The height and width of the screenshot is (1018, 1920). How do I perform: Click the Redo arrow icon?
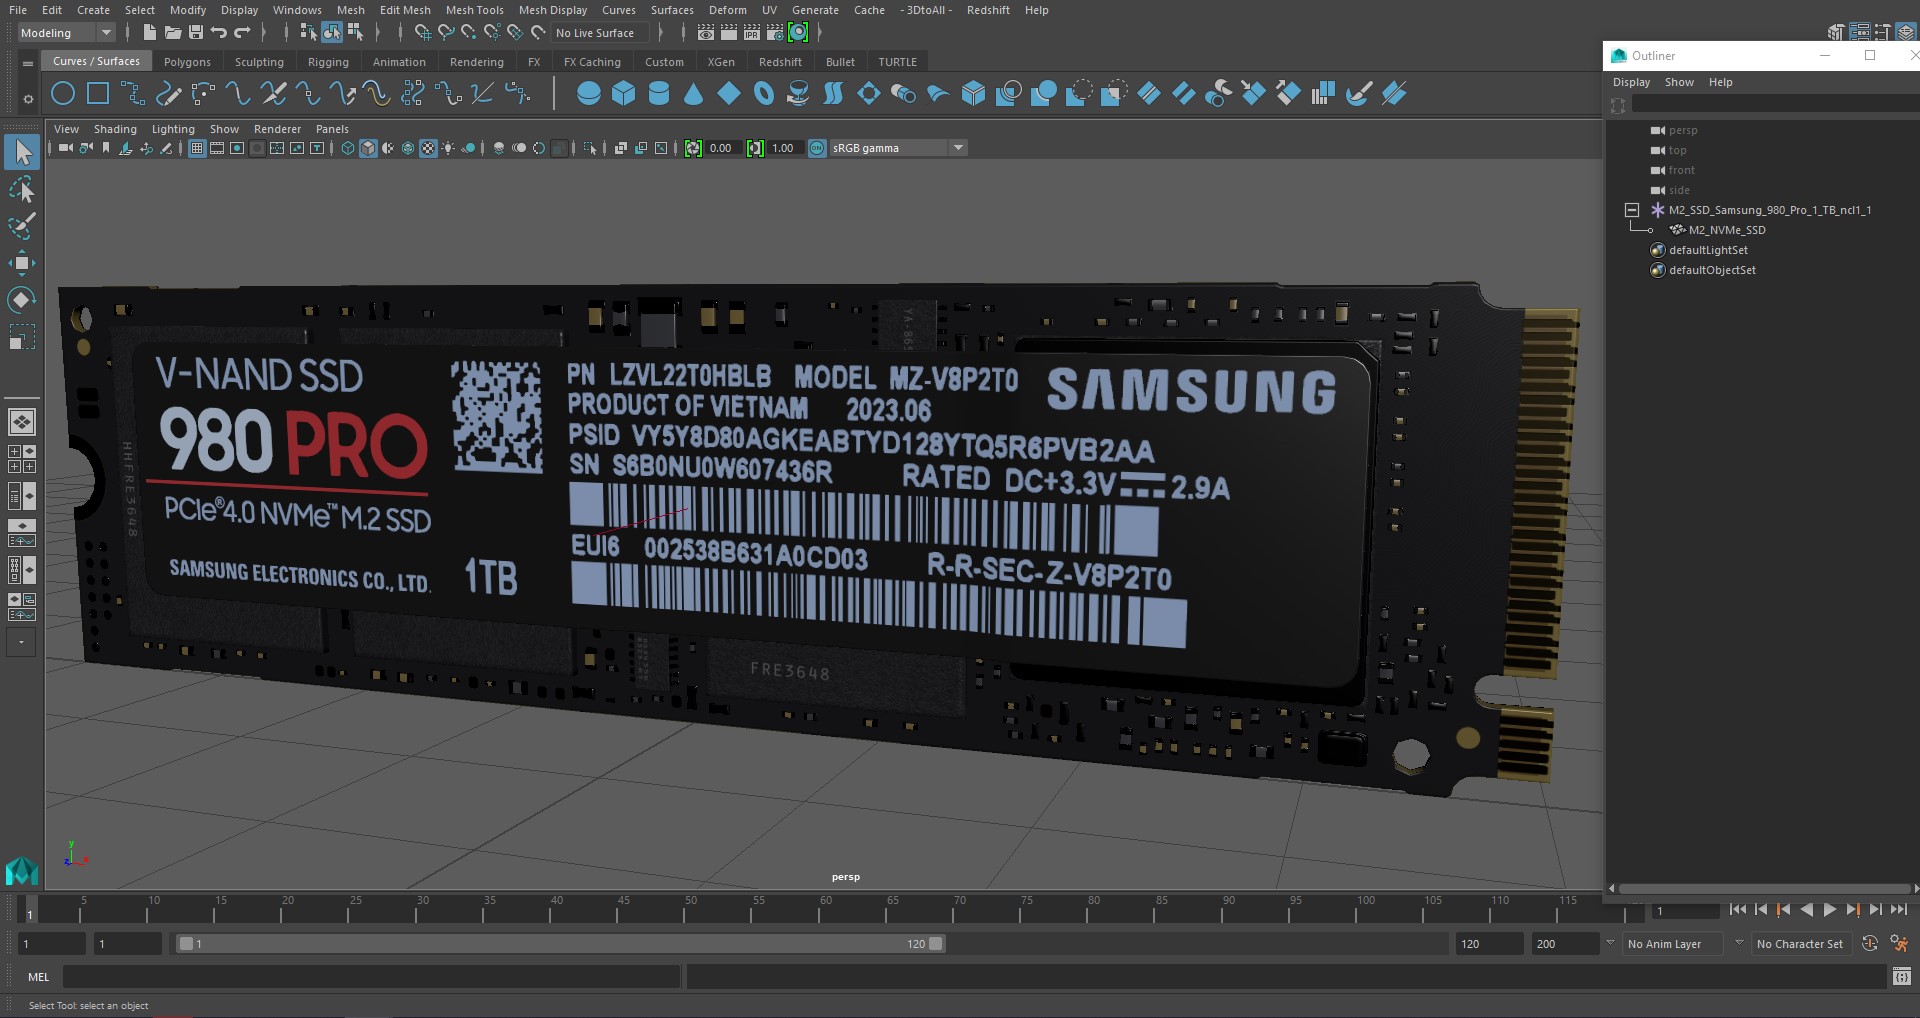click(242, 33)
